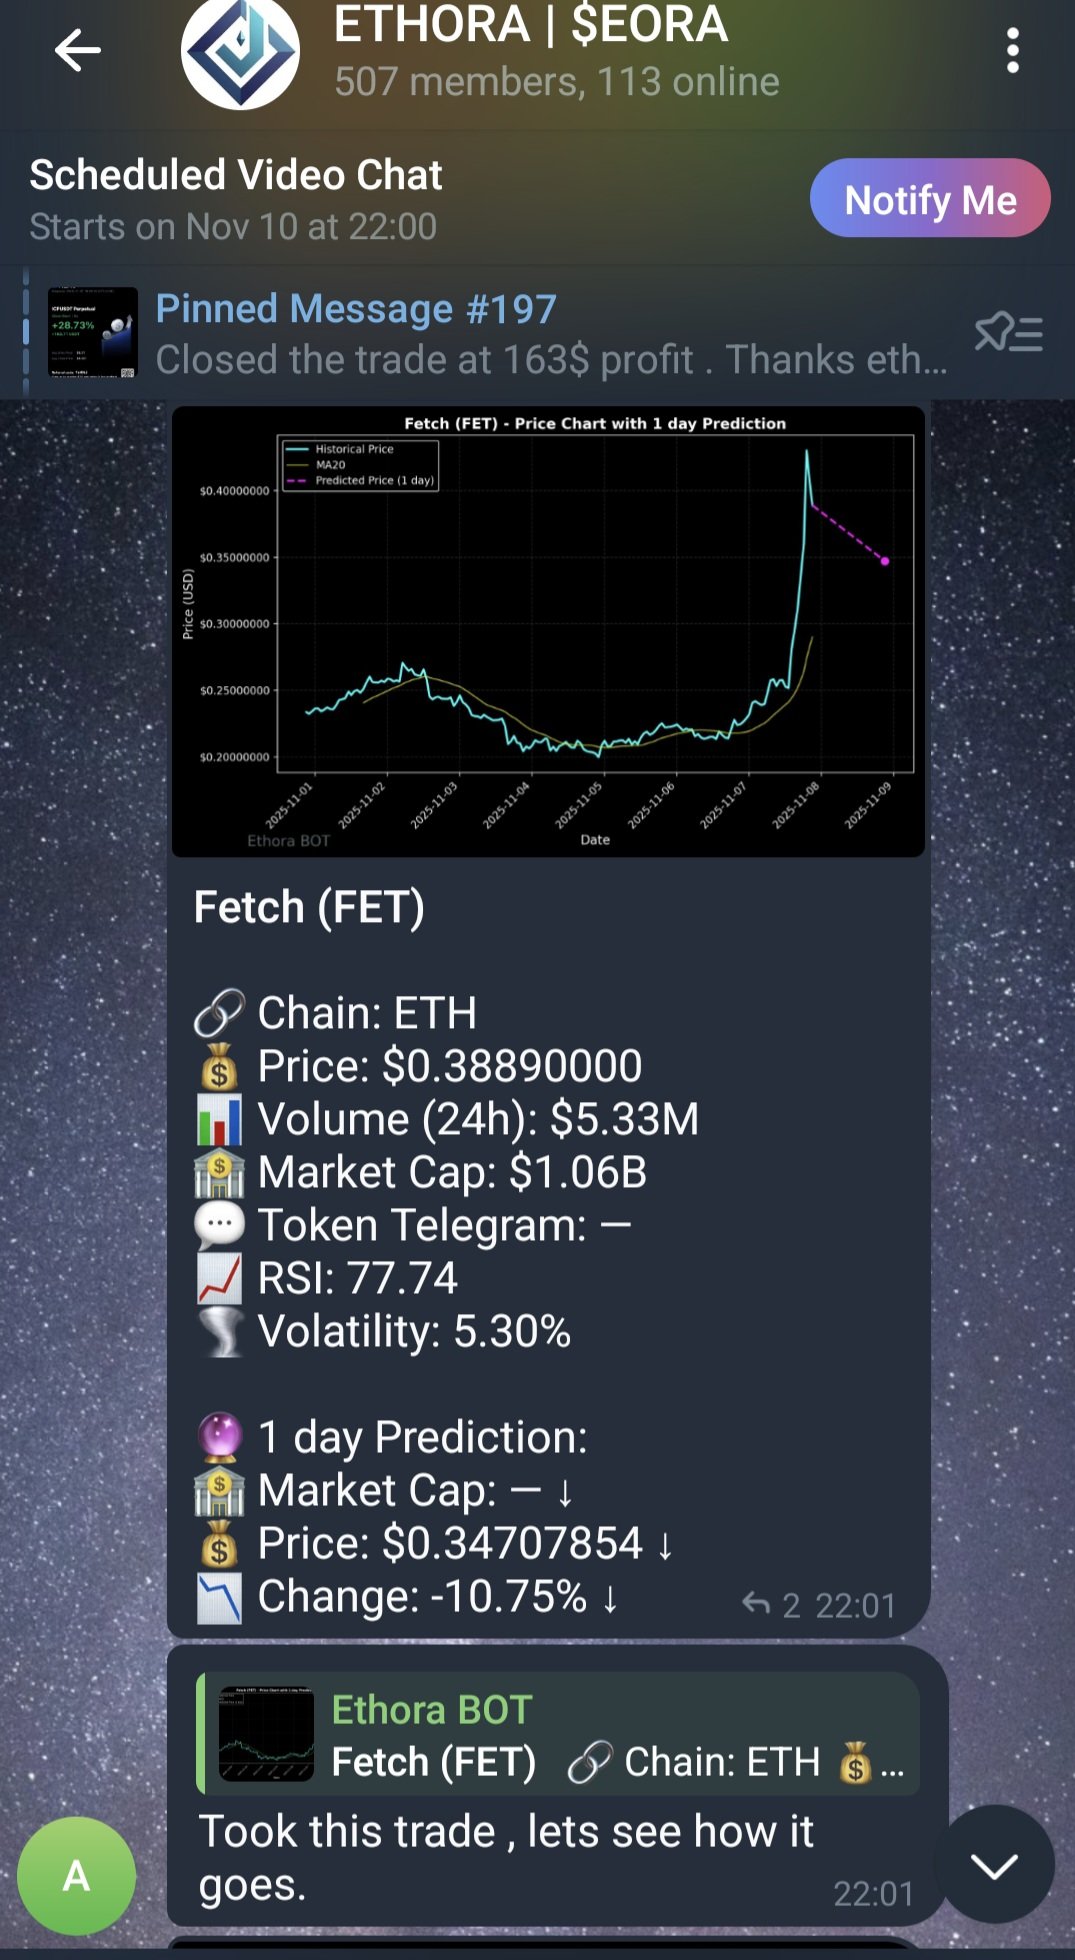The height and width of the screenshot is (1960, 1075).
Task: Open the pinned messages list icon
Action: click(x=1008, y=333)
